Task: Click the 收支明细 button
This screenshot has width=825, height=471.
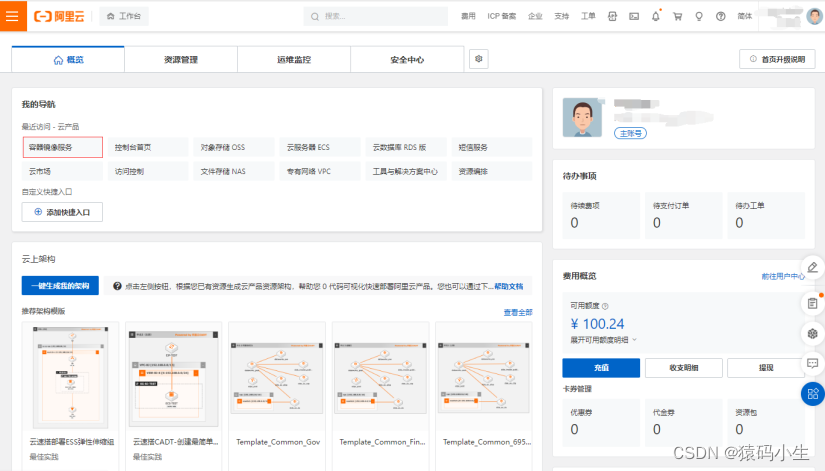Action: coord(683,368)
